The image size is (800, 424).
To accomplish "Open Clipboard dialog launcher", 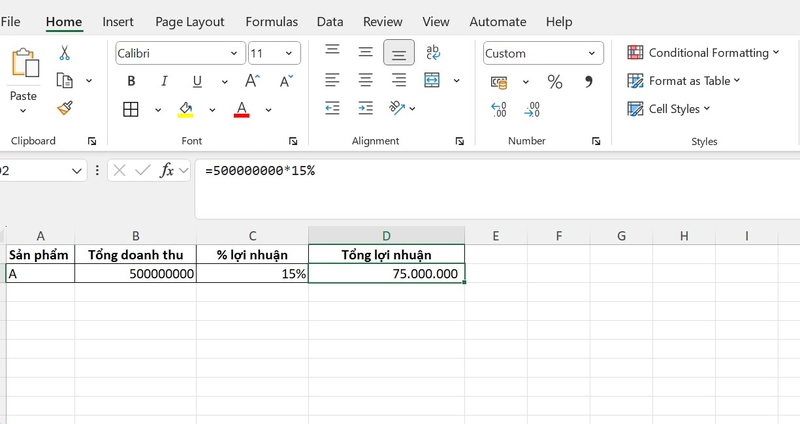I will pos(92,141).
